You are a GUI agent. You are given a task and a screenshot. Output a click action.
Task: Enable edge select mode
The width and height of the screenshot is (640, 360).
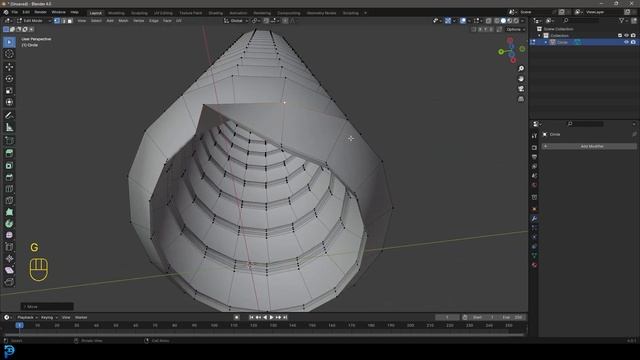[x=63, y=20]
